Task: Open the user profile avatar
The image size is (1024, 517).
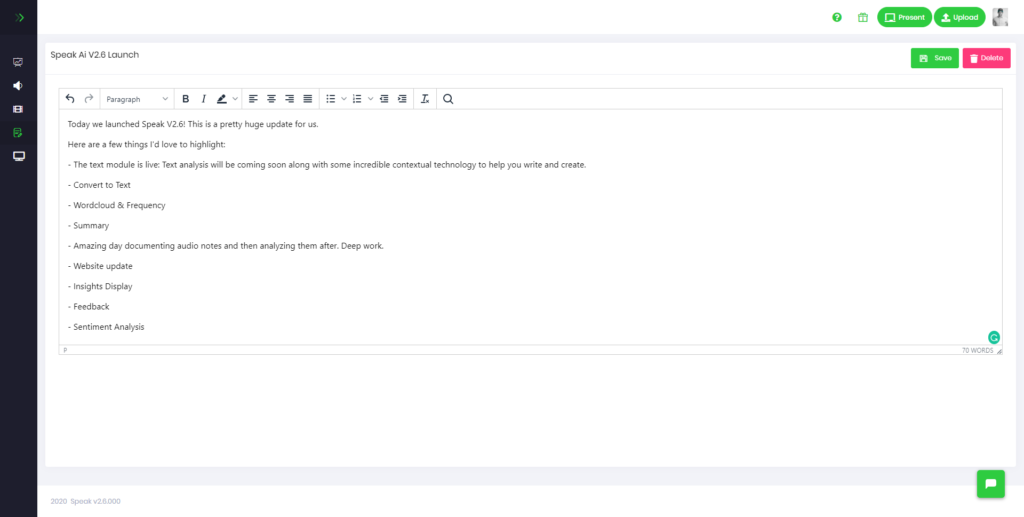Action: tap(1000, 17)
